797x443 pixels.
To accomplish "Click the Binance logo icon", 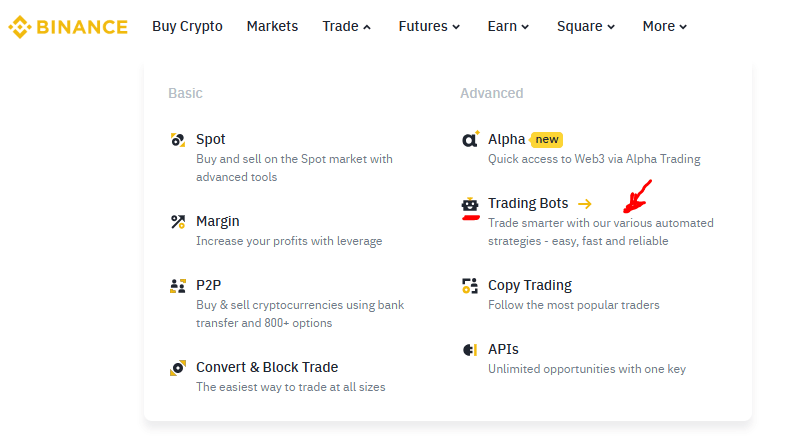I will pyautogui.click(x=19, y=27).
